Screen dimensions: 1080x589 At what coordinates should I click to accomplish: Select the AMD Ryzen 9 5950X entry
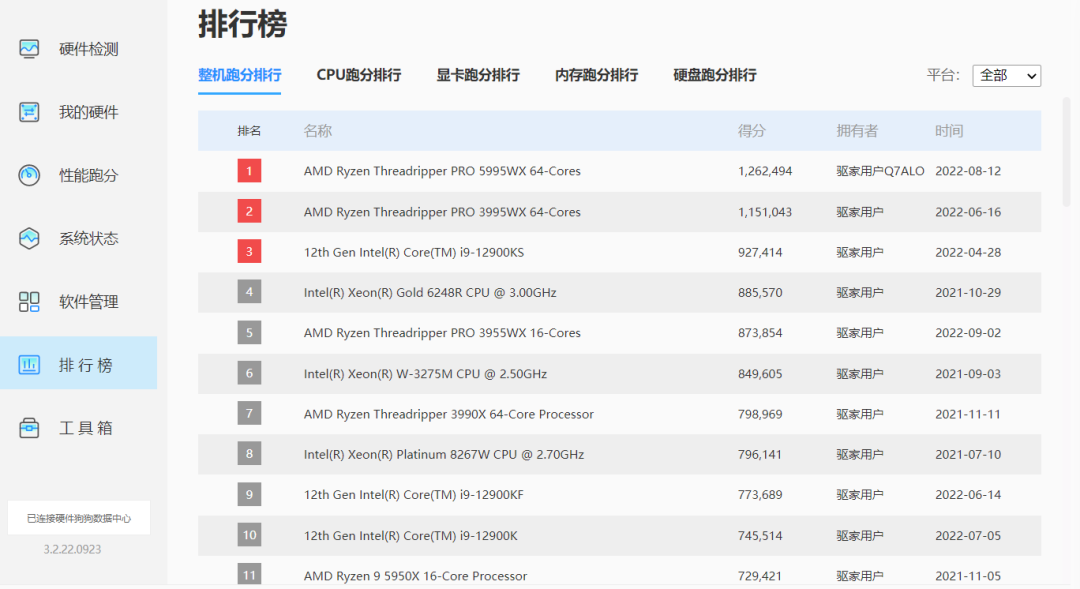point(415,576)
